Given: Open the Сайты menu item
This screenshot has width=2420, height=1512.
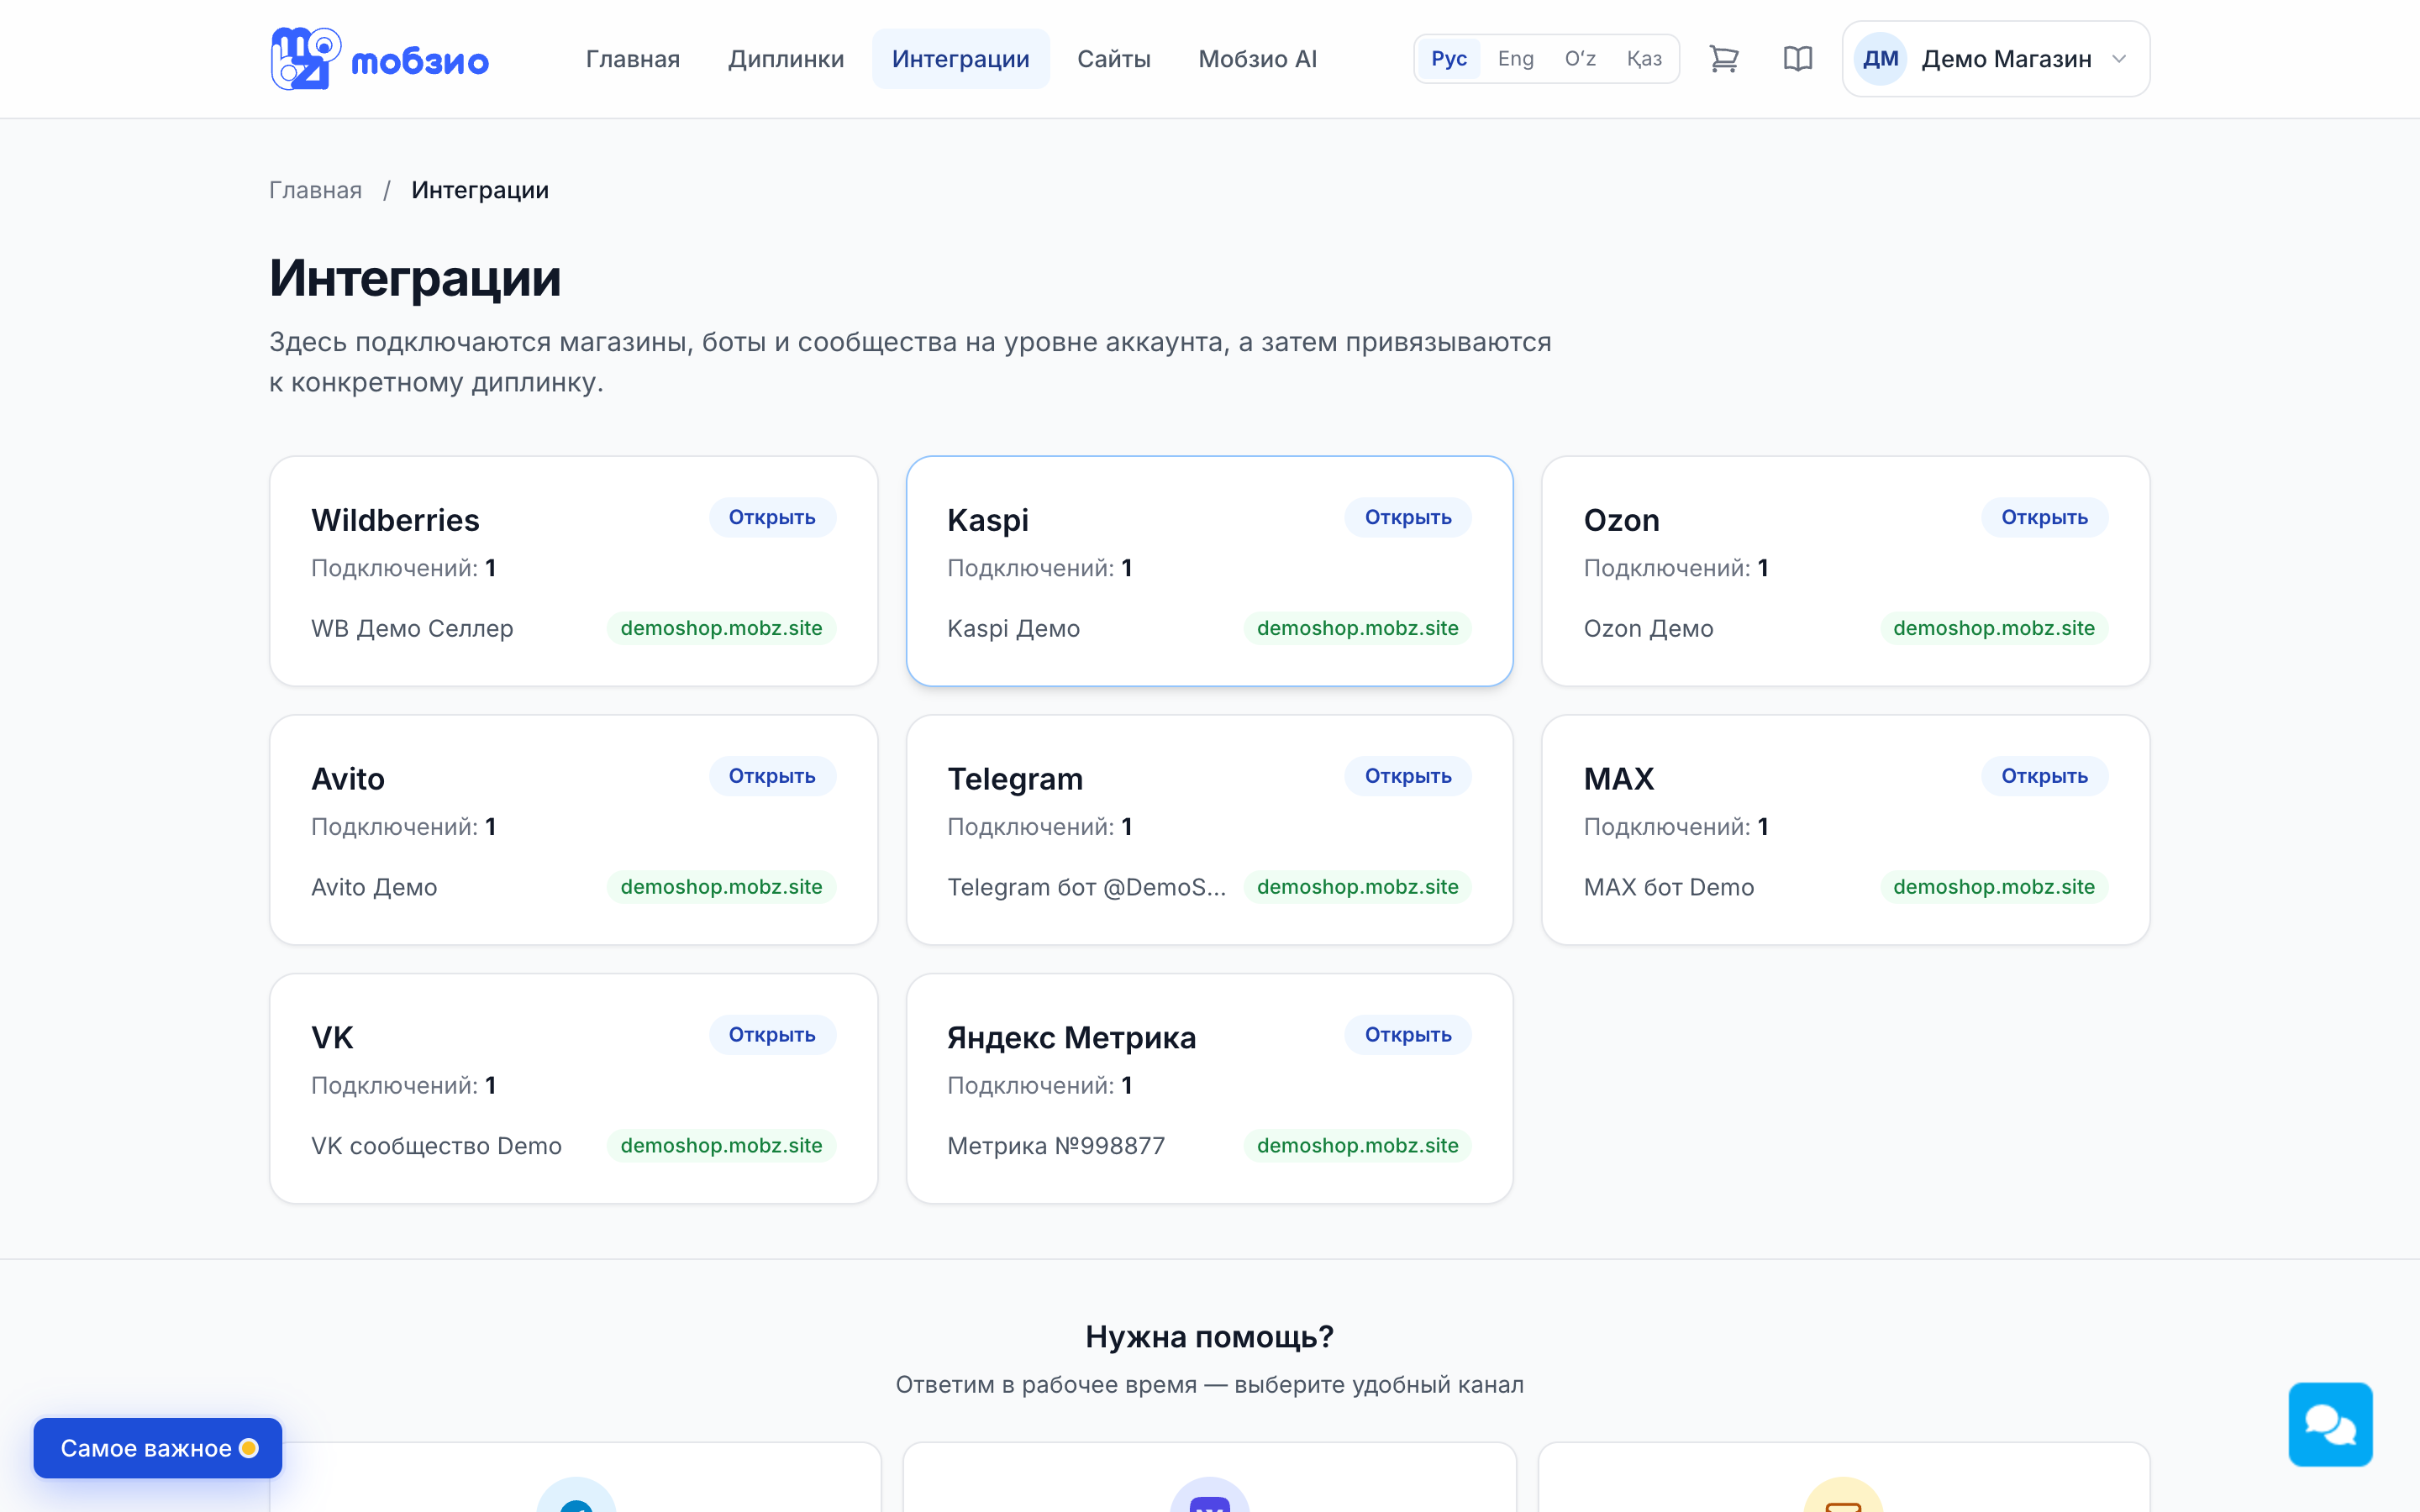Looking at the screenshot, I should [1114, 59].
